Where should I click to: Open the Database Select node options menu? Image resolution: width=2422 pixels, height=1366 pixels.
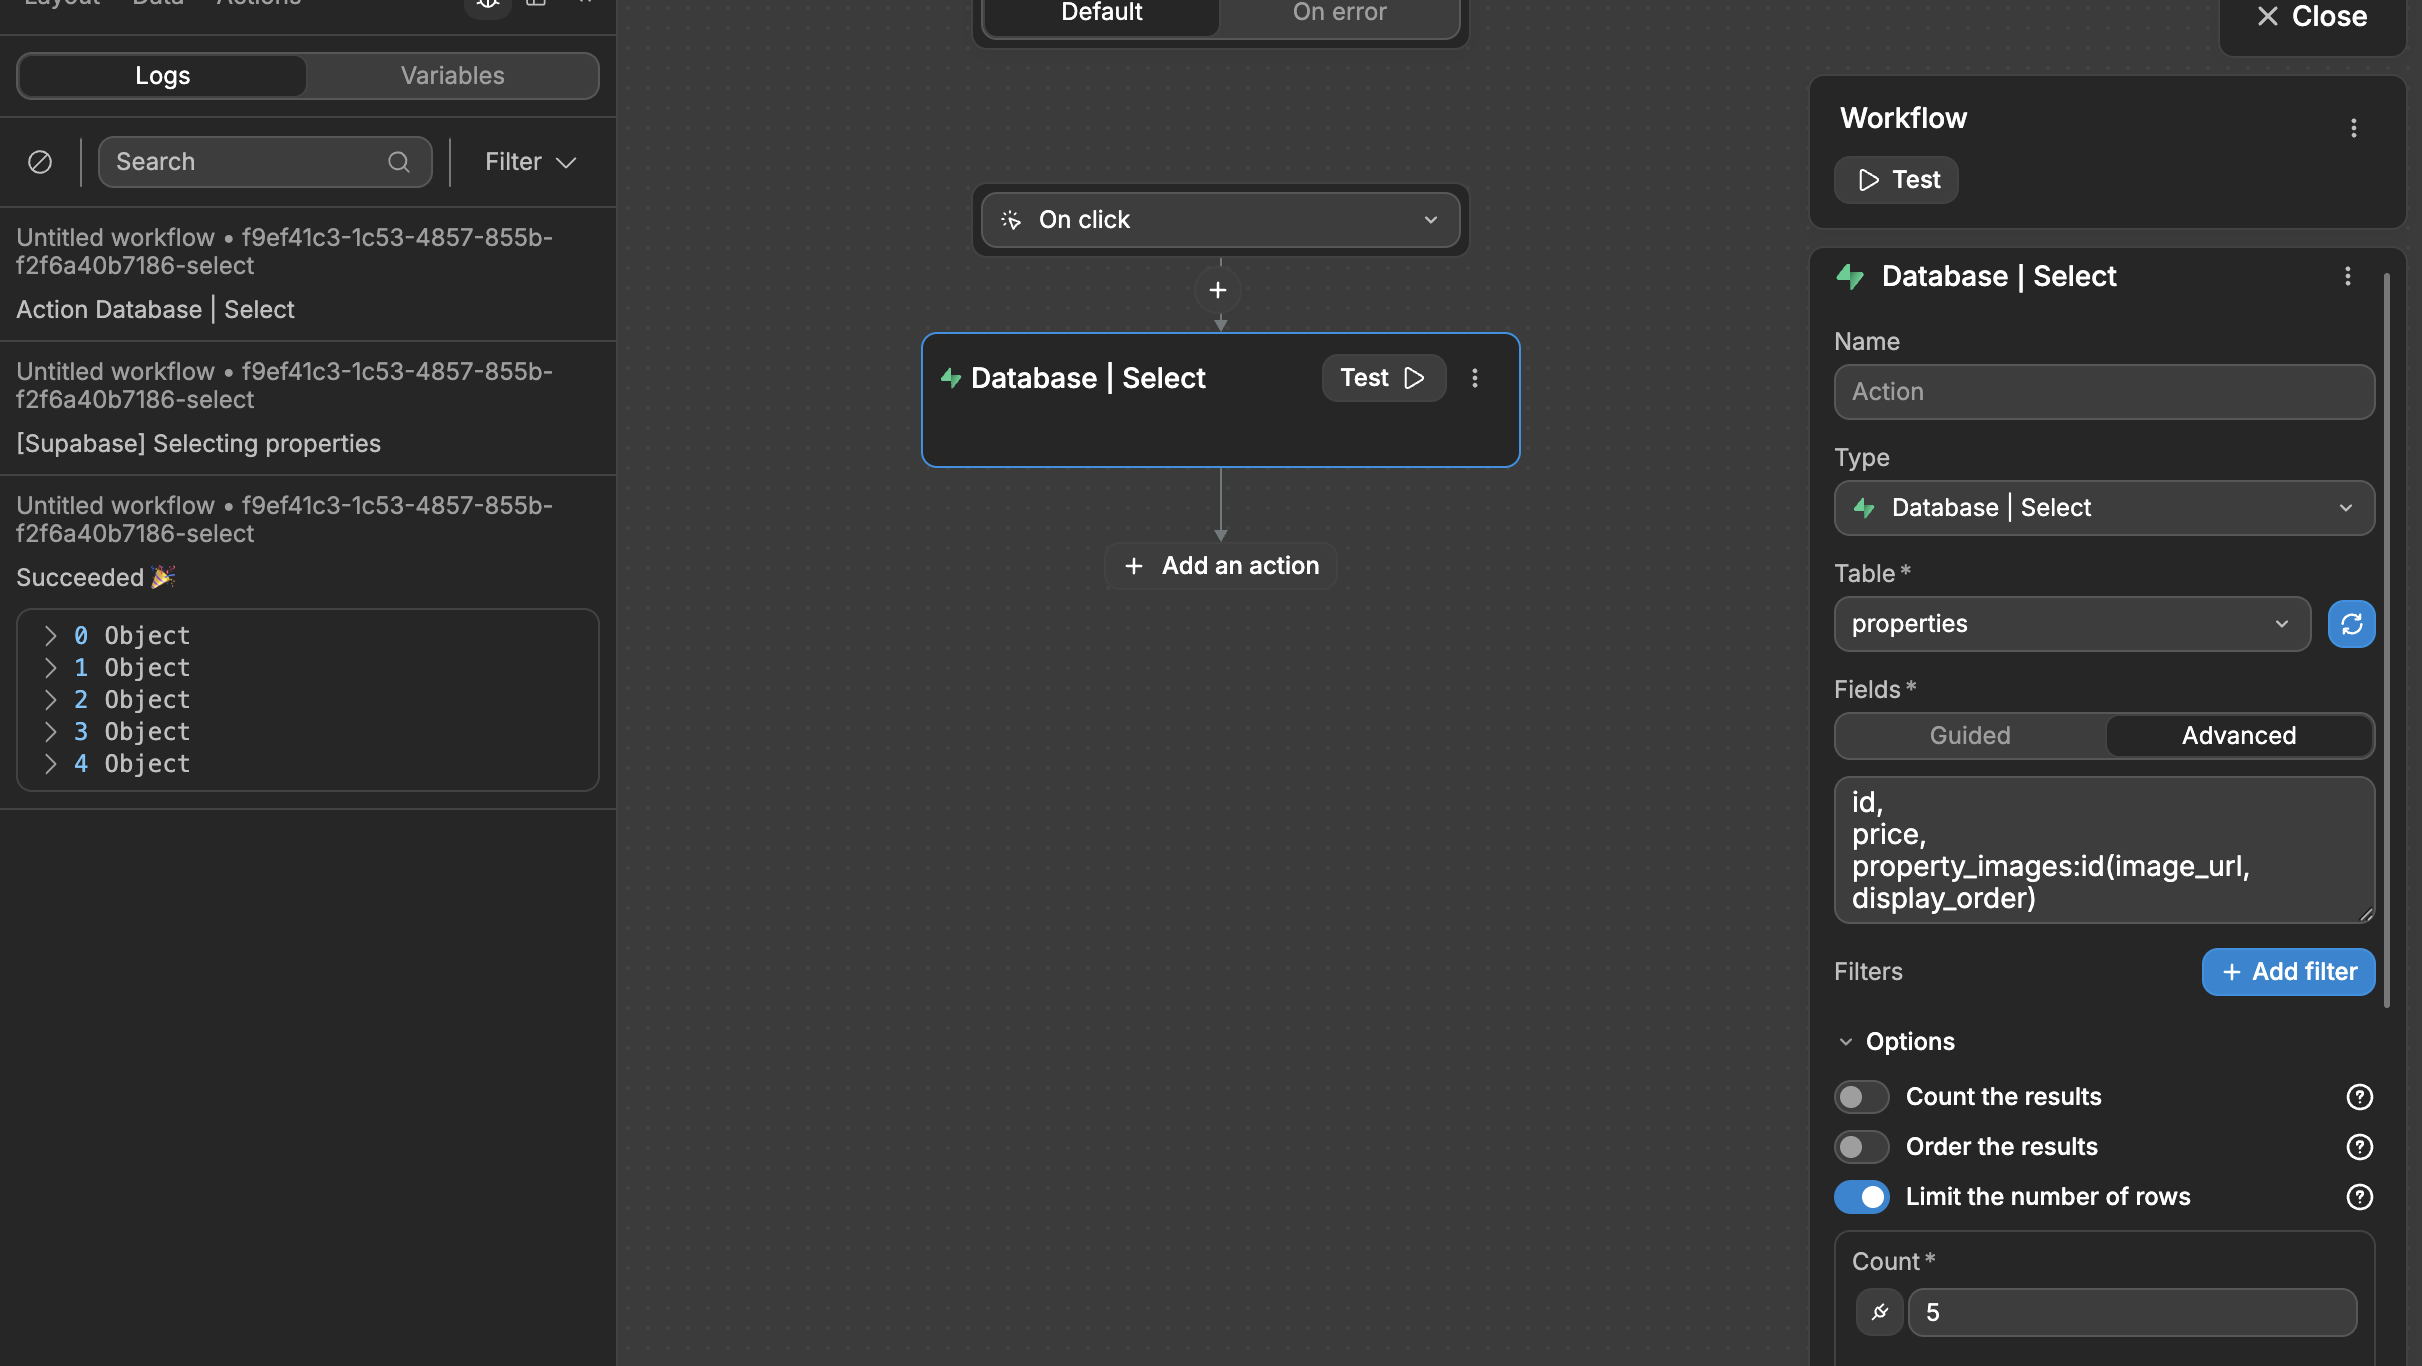(1475, 378)
